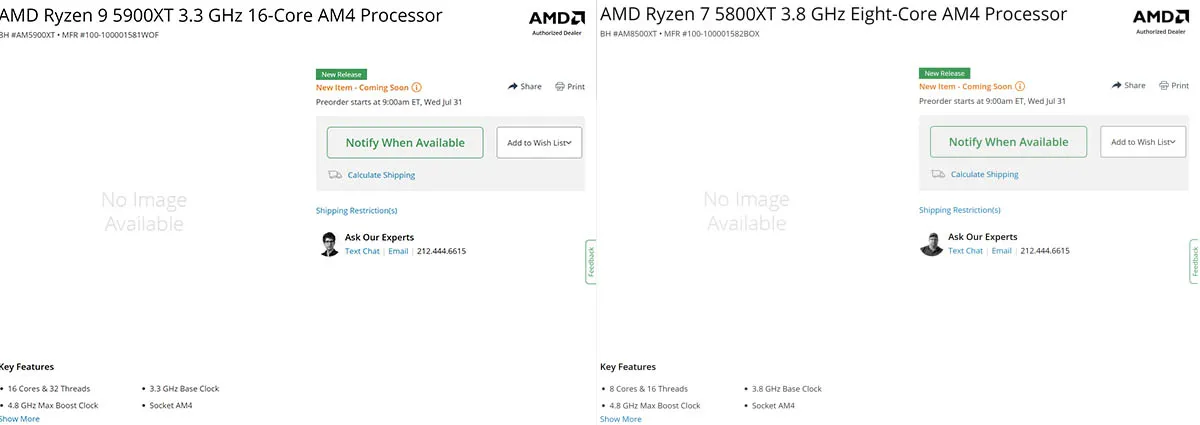This screenshot has width=1200, height=425.
Task: Click Notify When Available for the Ryzen 7 5800XT
Action: [1008, 142]
